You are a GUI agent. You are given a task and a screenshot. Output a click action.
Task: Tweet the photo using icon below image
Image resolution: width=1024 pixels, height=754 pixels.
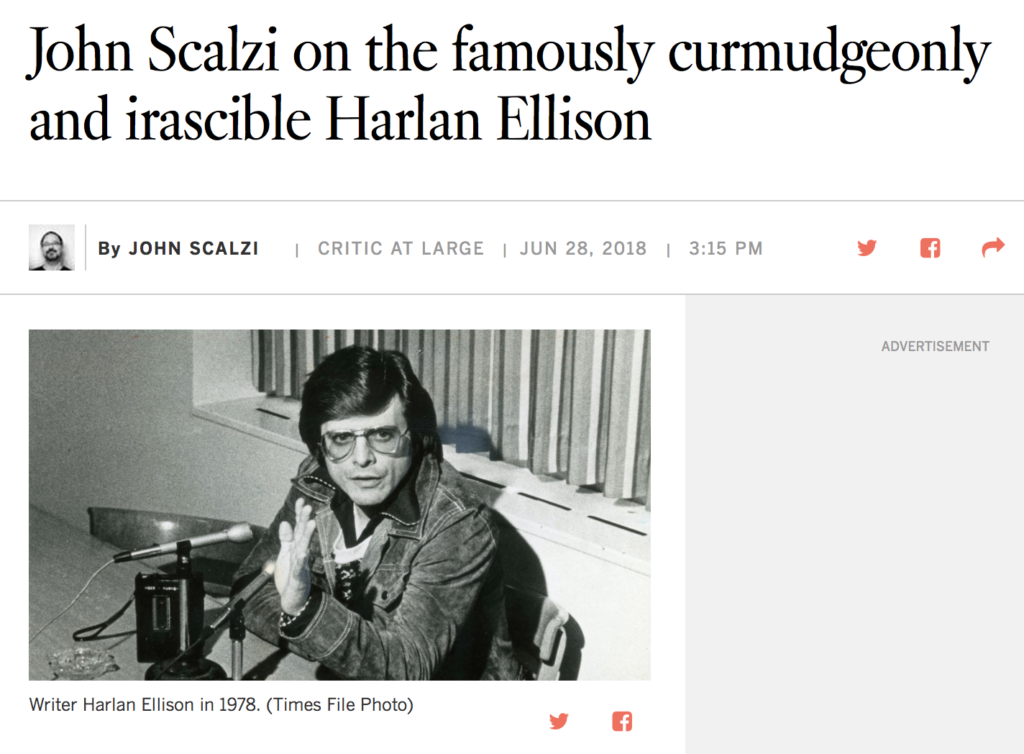(x=559, y=721)
